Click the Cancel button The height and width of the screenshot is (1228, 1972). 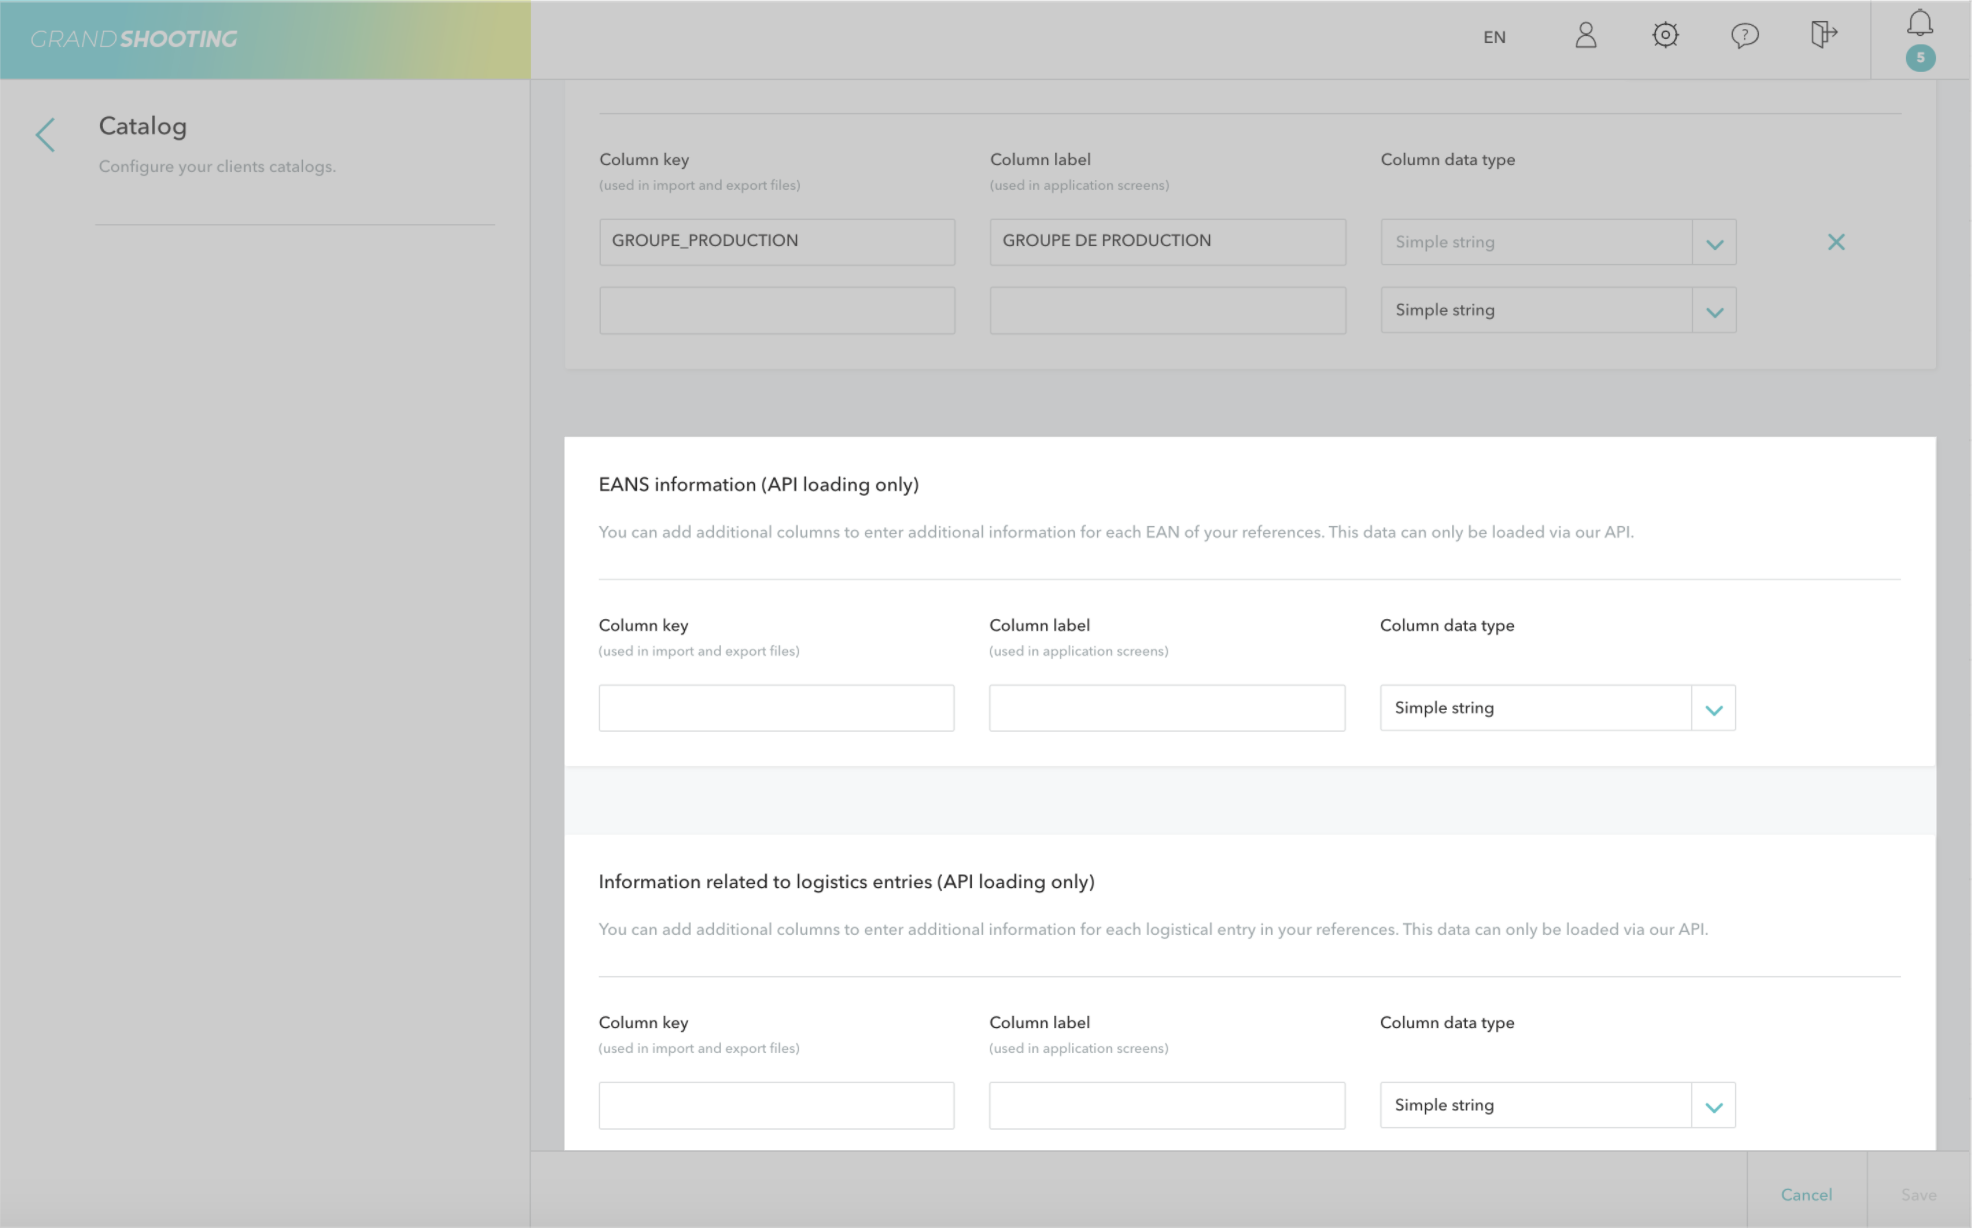point(1806,1195)
